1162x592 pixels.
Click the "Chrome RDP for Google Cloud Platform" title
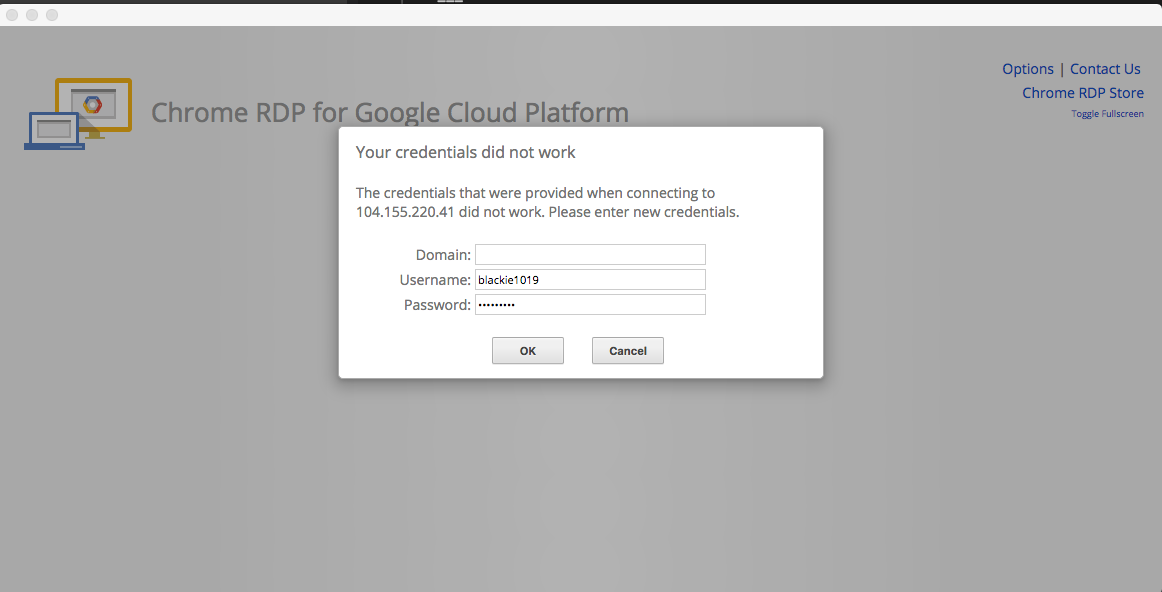(390, 112)
